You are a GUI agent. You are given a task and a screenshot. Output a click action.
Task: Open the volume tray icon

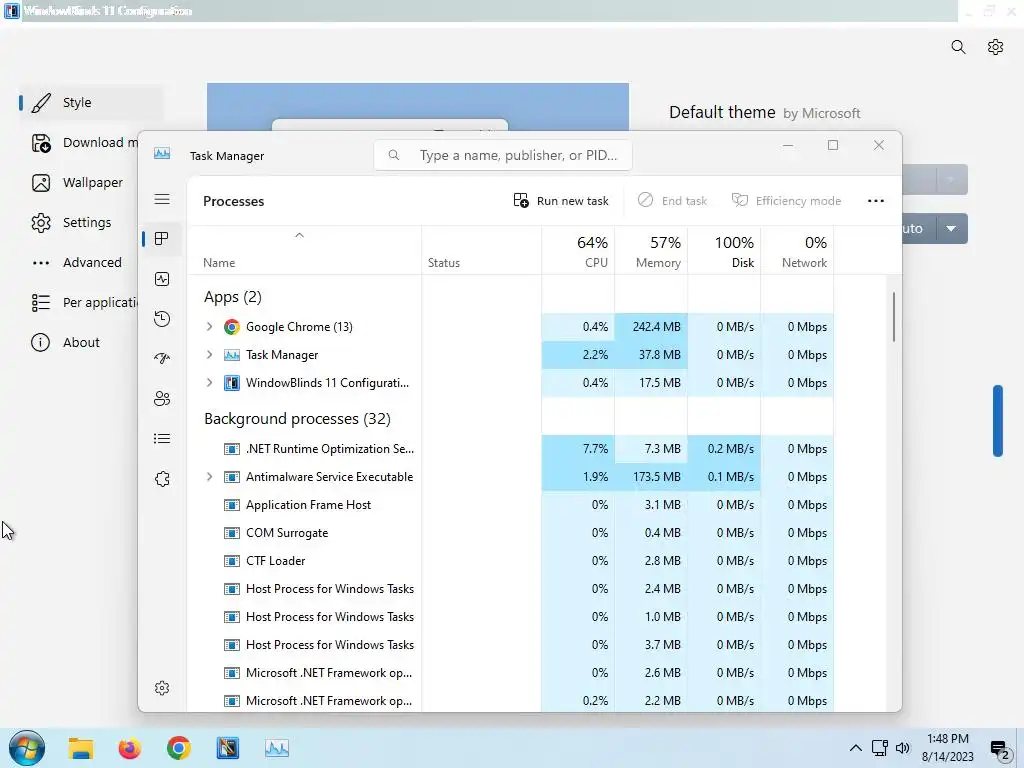903,748
